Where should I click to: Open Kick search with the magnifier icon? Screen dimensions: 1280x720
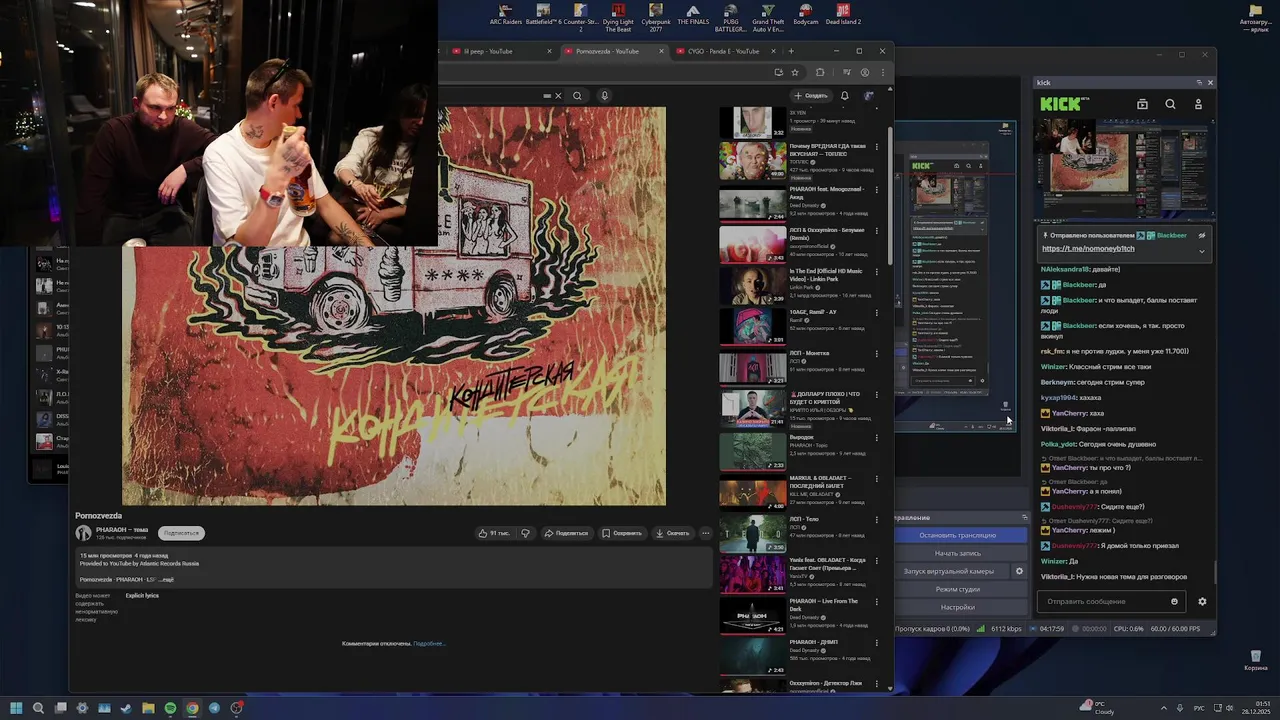point(1170,104)
